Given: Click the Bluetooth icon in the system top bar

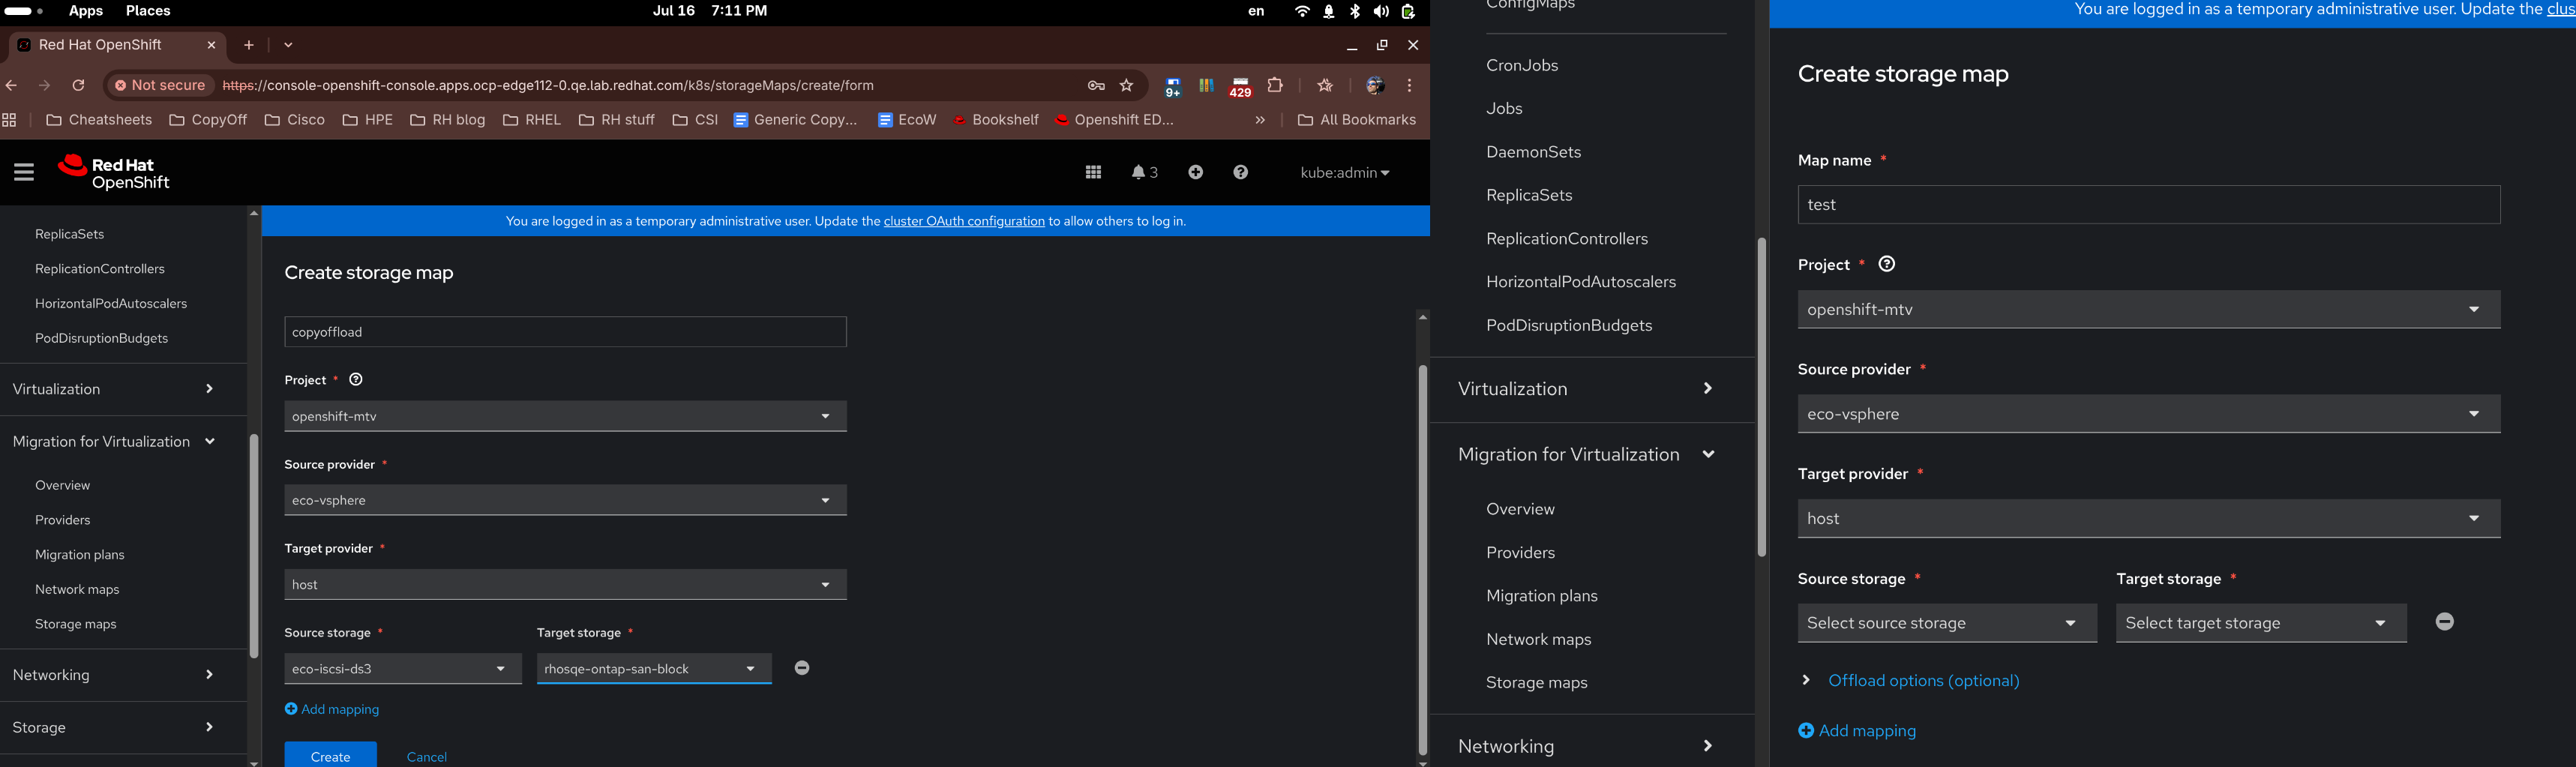Looking at the screenshot, I should pyautogui.click(x=1355, y=11).
